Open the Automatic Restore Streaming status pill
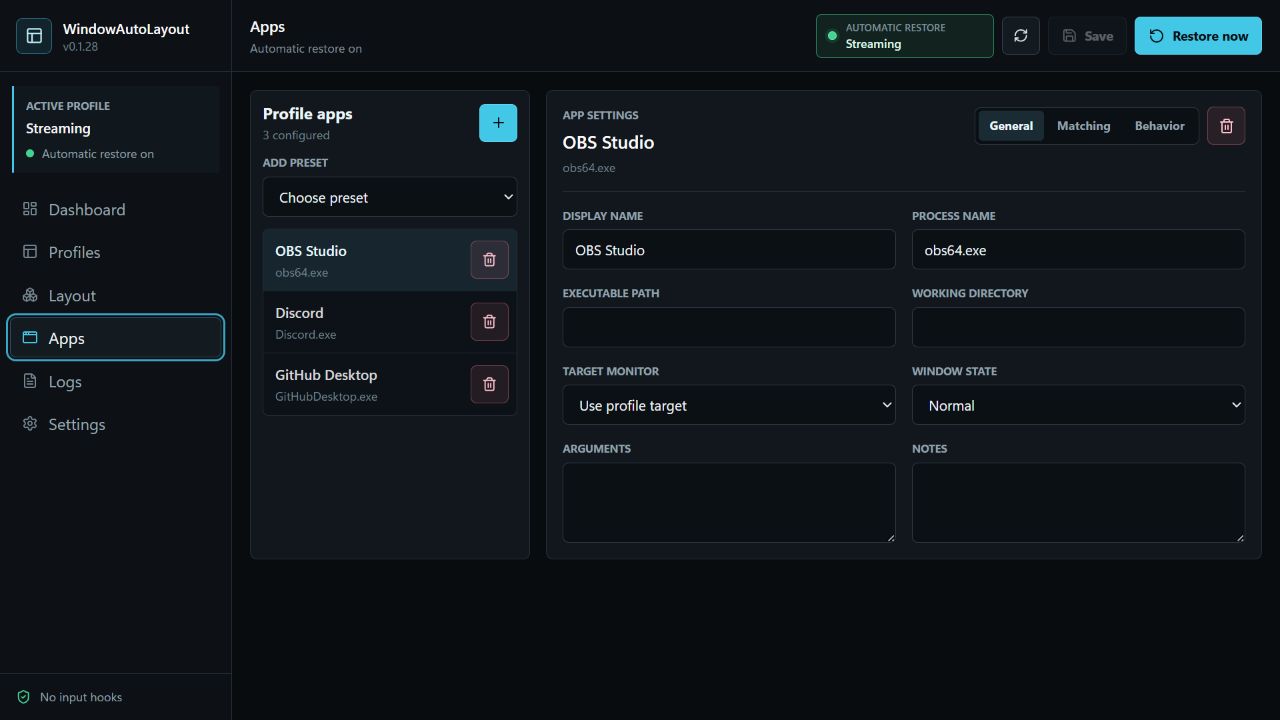Image resolution: width=1280 pixels, height=720 pixels. tap(905, 36)
